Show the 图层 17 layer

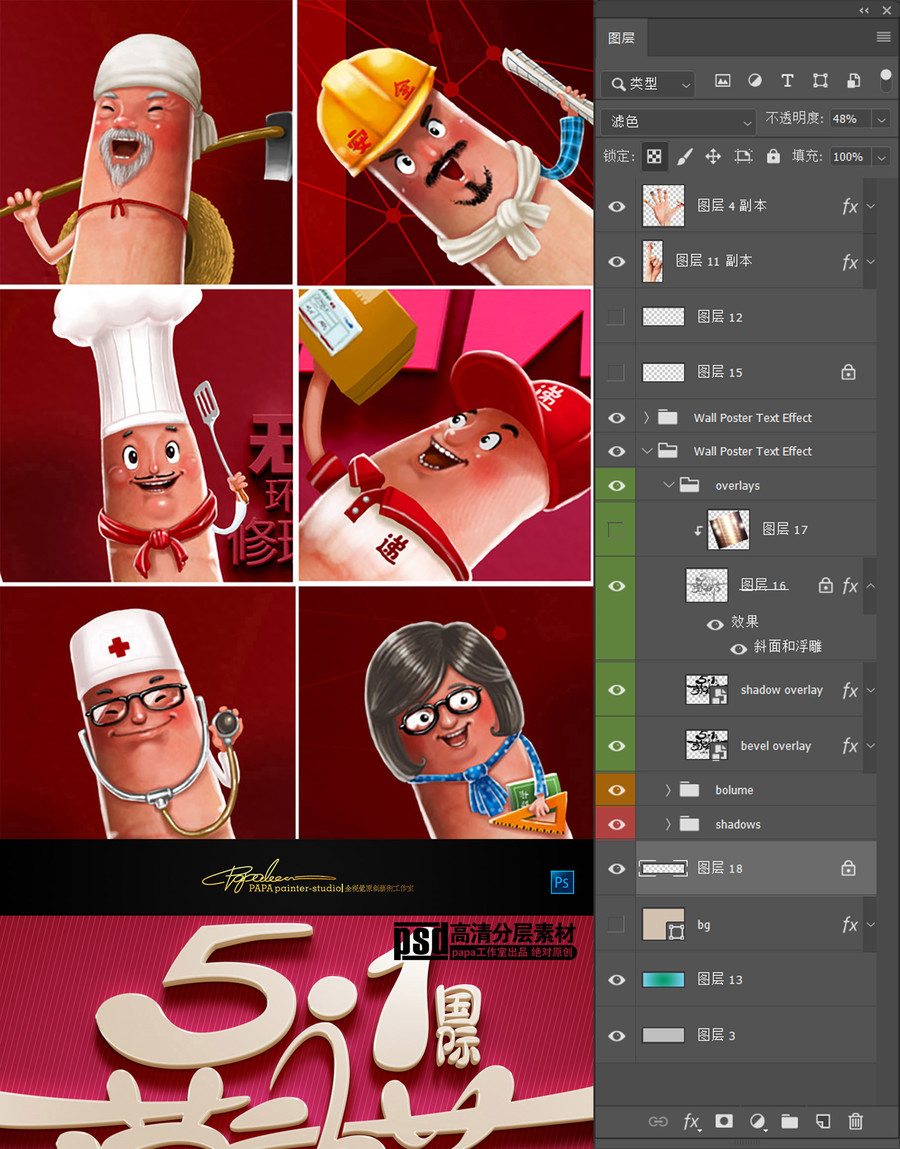click(616, 529)
